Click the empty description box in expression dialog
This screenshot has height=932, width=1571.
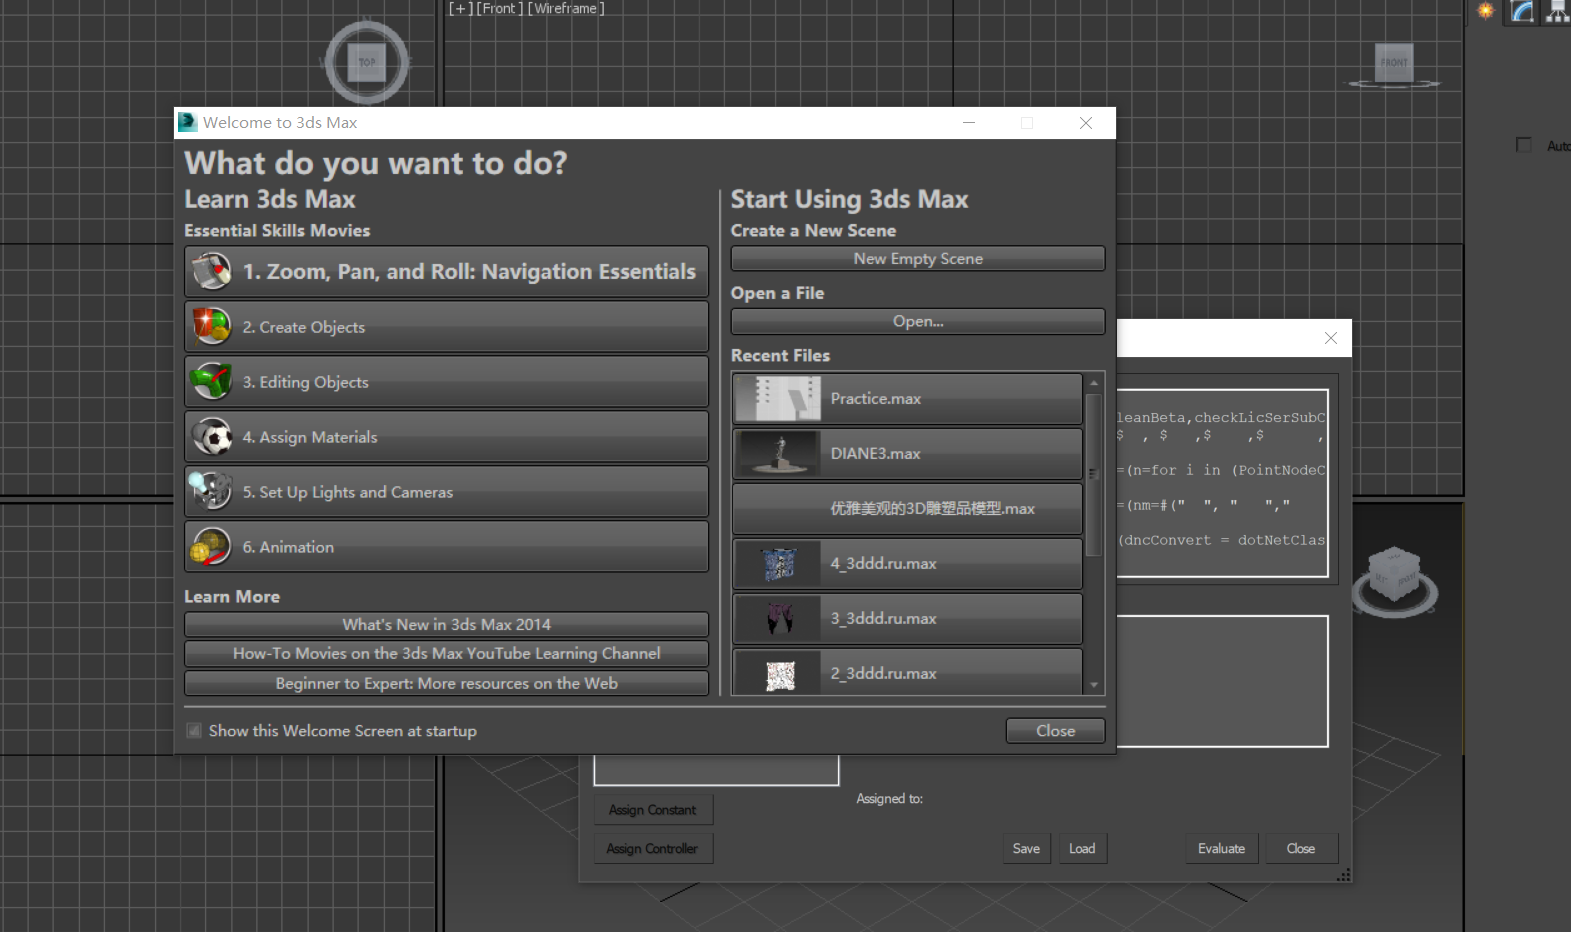point(1222,681)
